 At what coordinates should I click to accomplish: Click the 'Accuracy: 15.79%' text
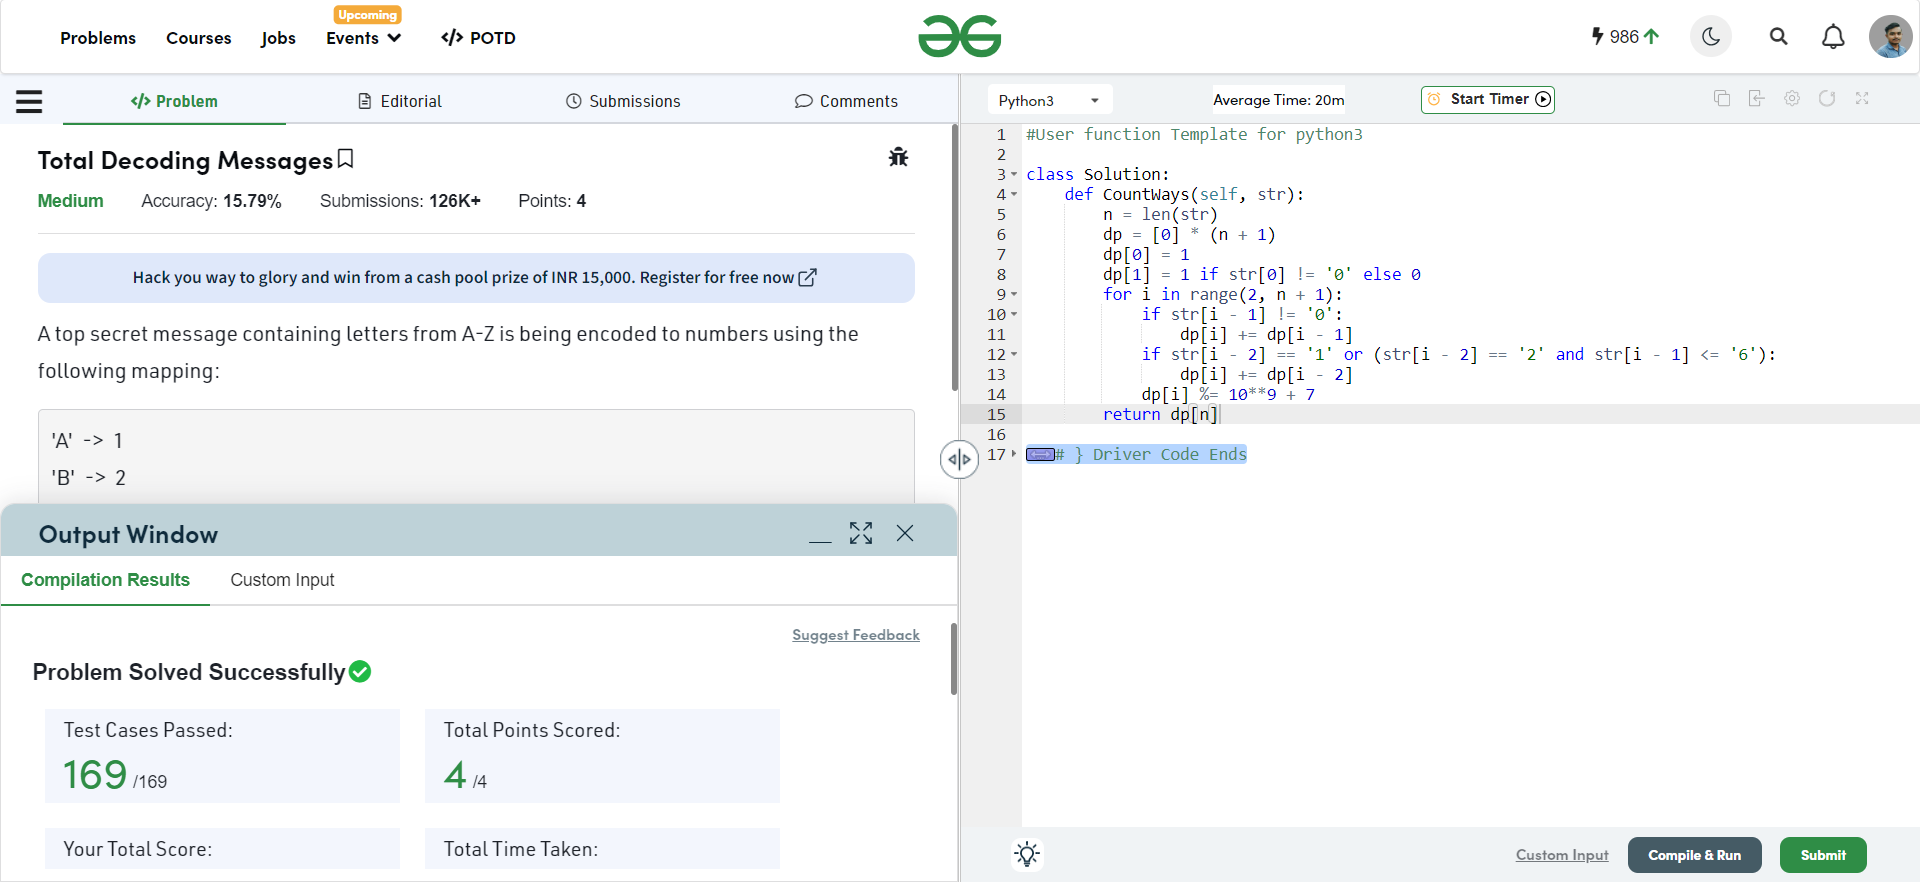211,201
